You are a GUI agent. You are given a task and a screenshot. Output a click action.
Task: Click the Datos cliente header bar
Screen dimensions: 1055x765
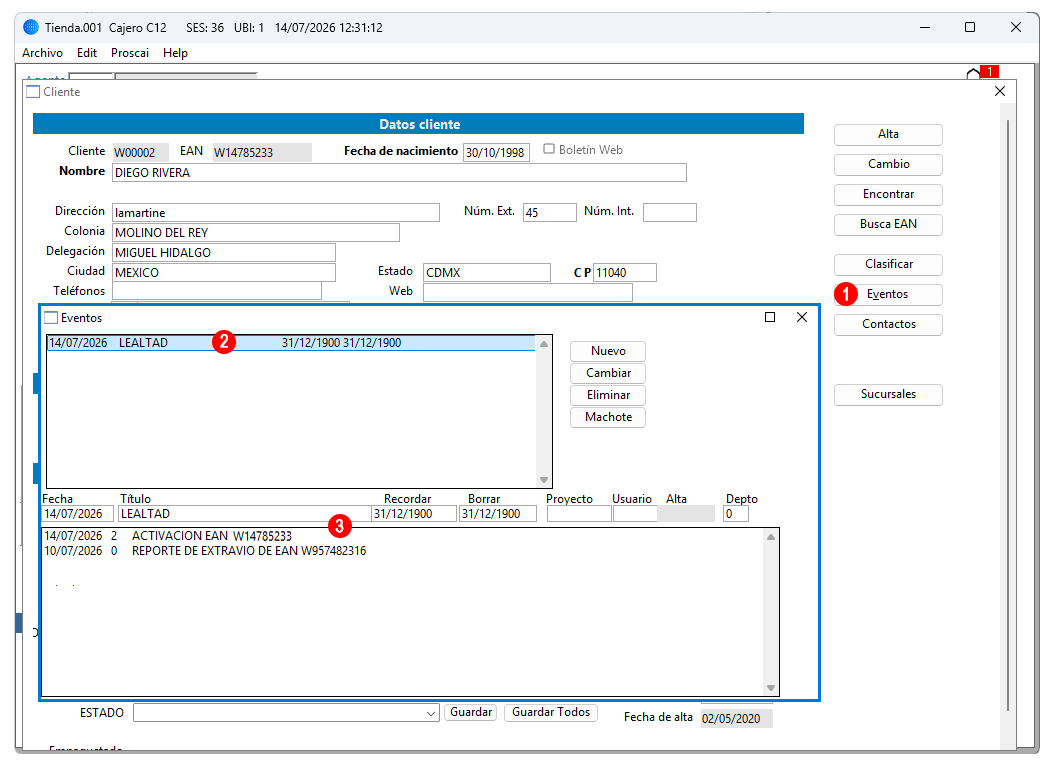(x=419, y=124)
